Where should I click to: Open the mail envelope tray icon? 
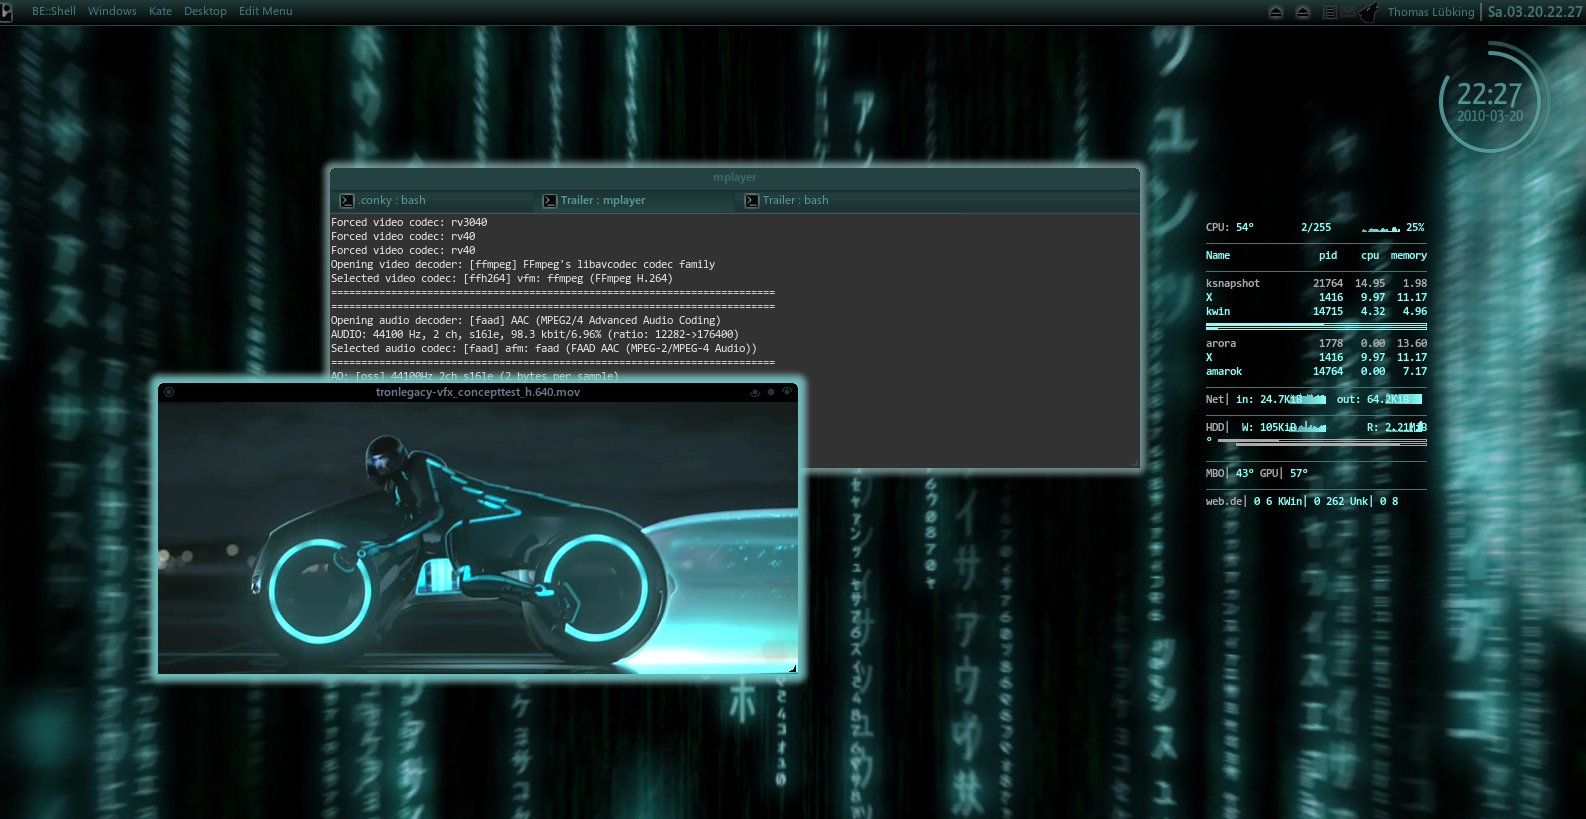click(1348, 12)
